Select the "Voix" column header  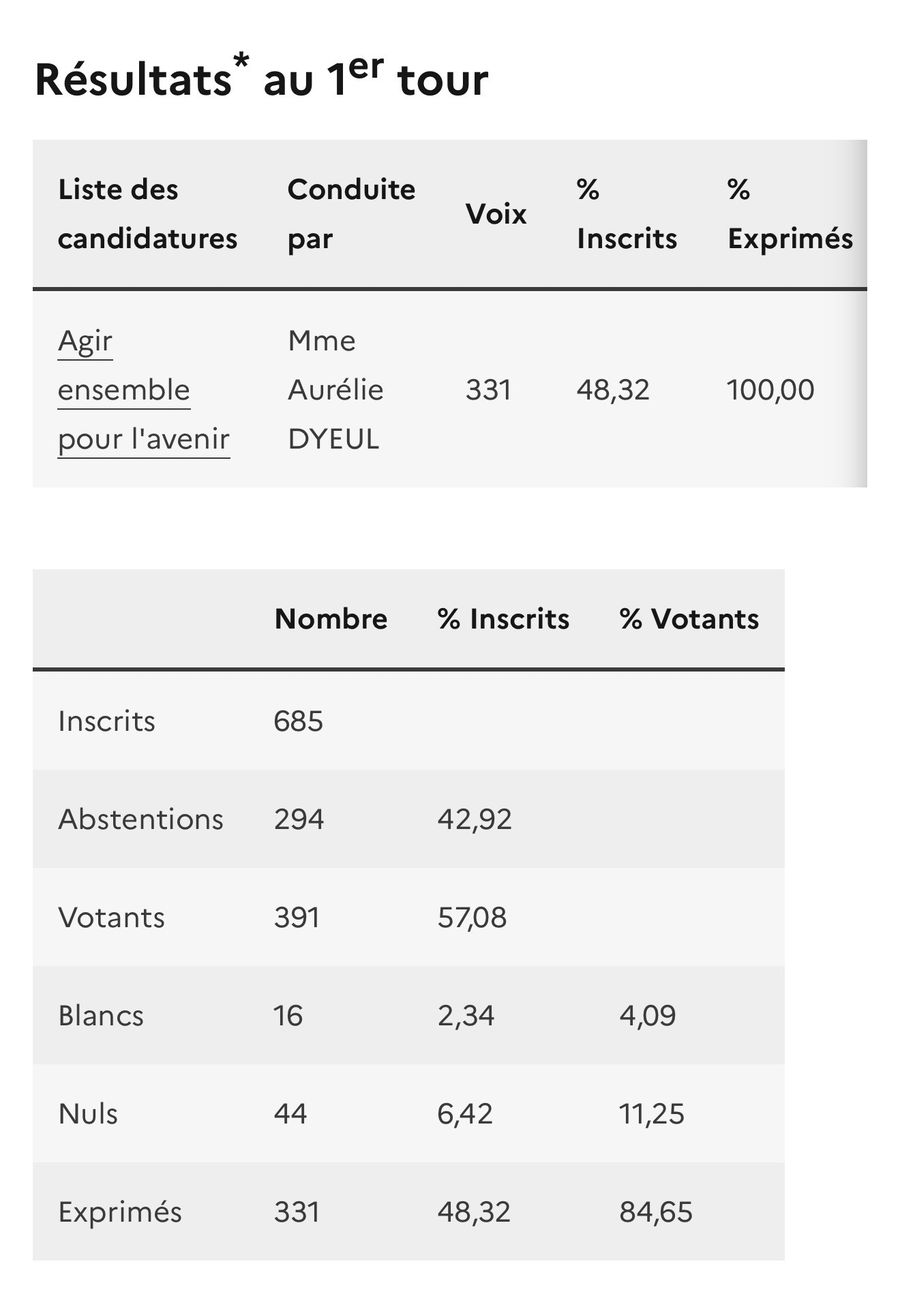tap(496, 214)
